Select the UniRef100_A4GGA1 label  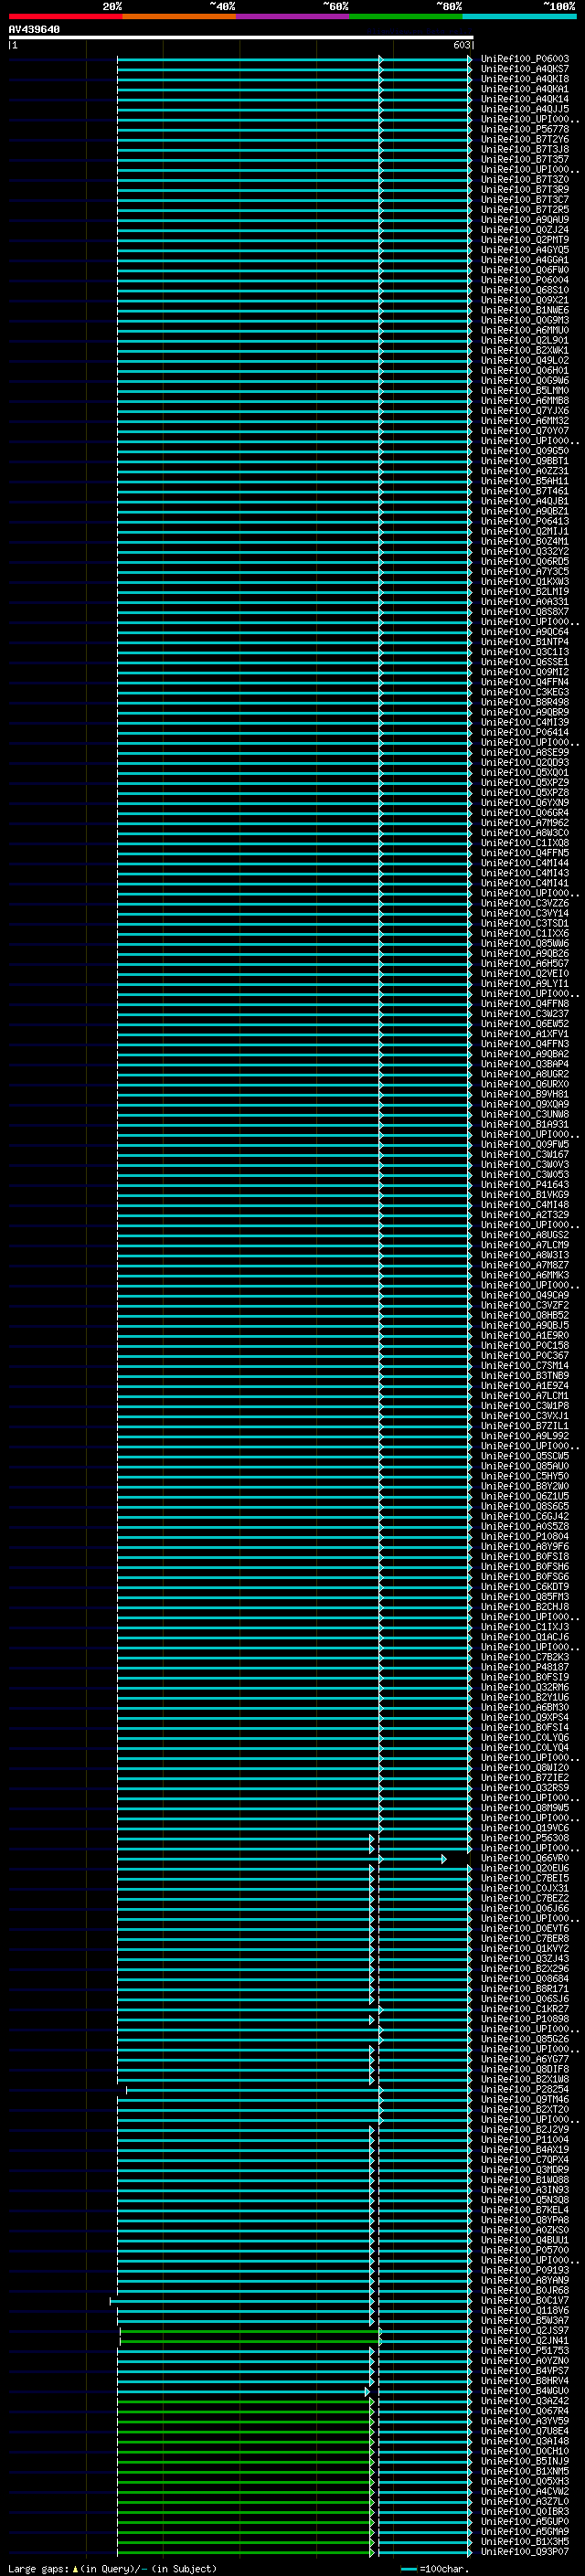(x=525, y=260)
